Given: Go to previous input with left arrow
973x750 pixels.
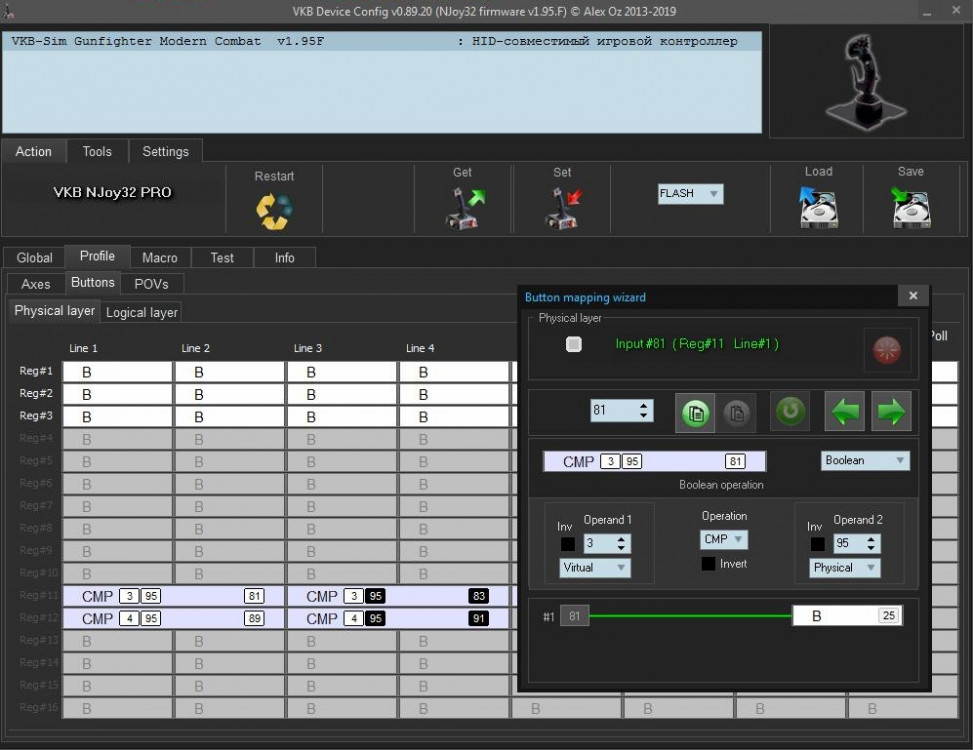Looking at the screenshot, I should [844, 412].
